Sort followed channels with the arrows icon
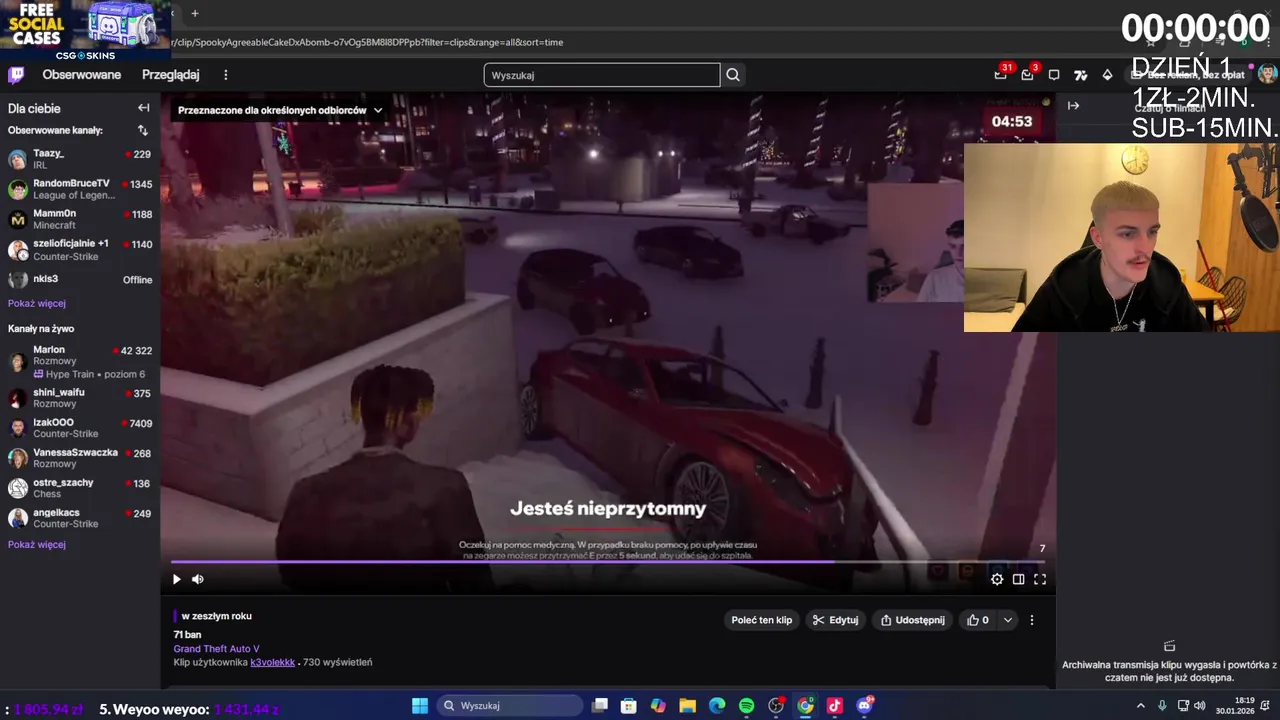 (x=143, y=130)
